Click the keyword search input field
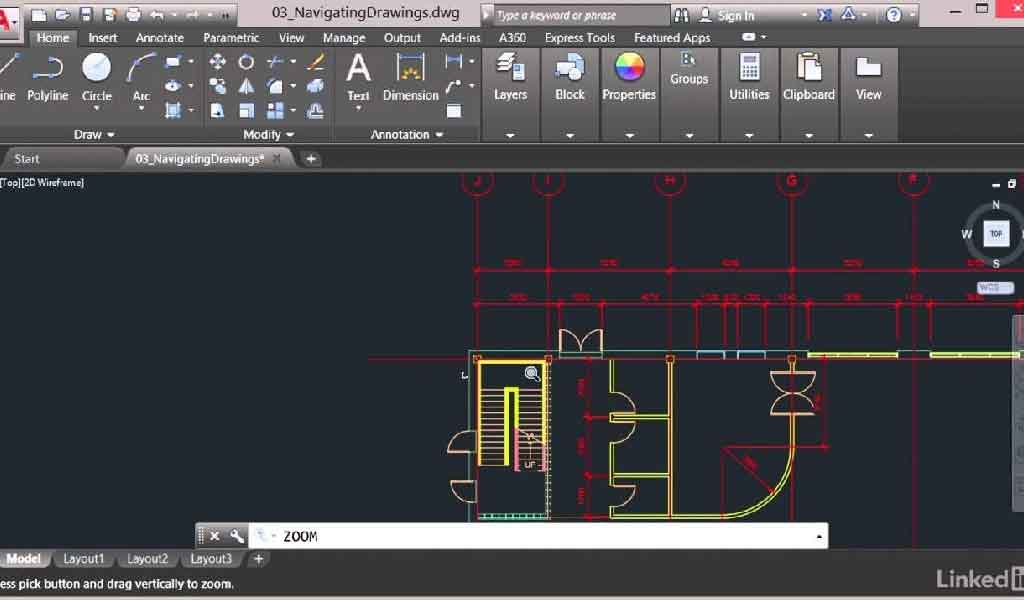Viewport: 1024px width, 600px height. (580, 14)
